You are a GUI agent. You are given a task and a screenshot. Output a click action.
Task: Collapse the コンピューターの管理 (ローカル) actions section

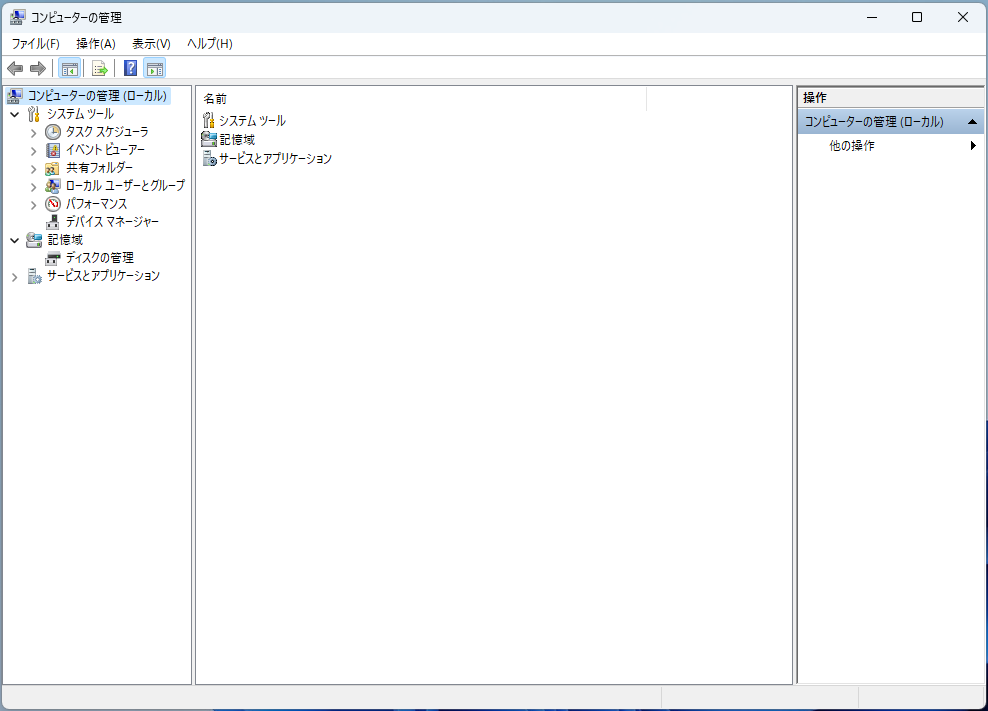(972, 122)
